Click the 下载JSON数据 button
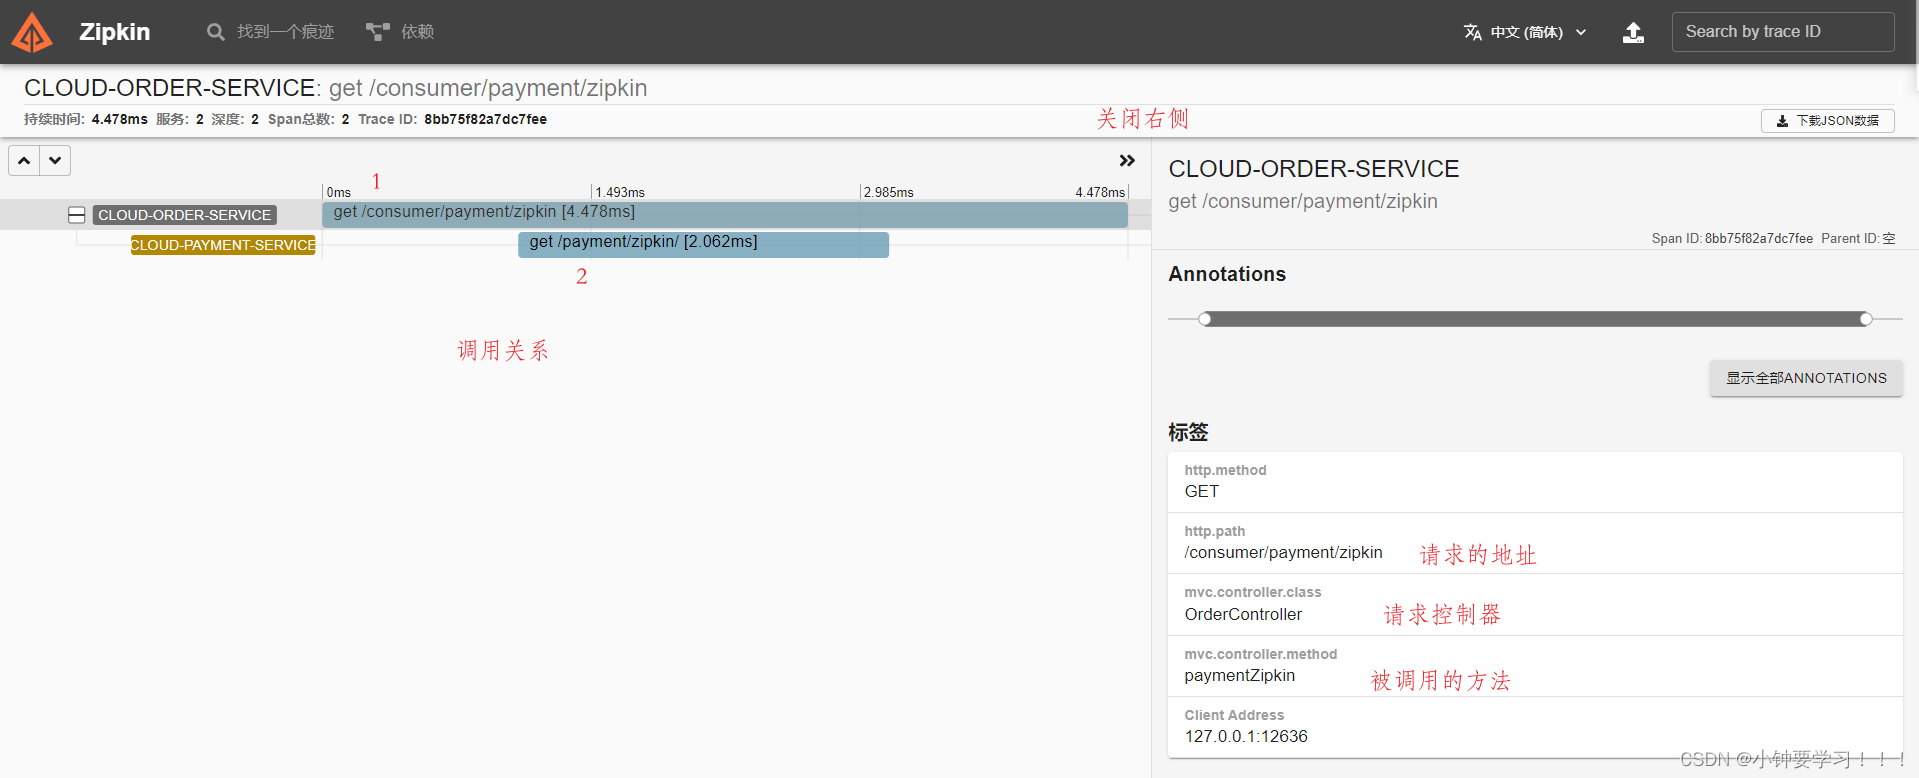This screenshot has width=1919, height=778. (x=1827, y=121)
